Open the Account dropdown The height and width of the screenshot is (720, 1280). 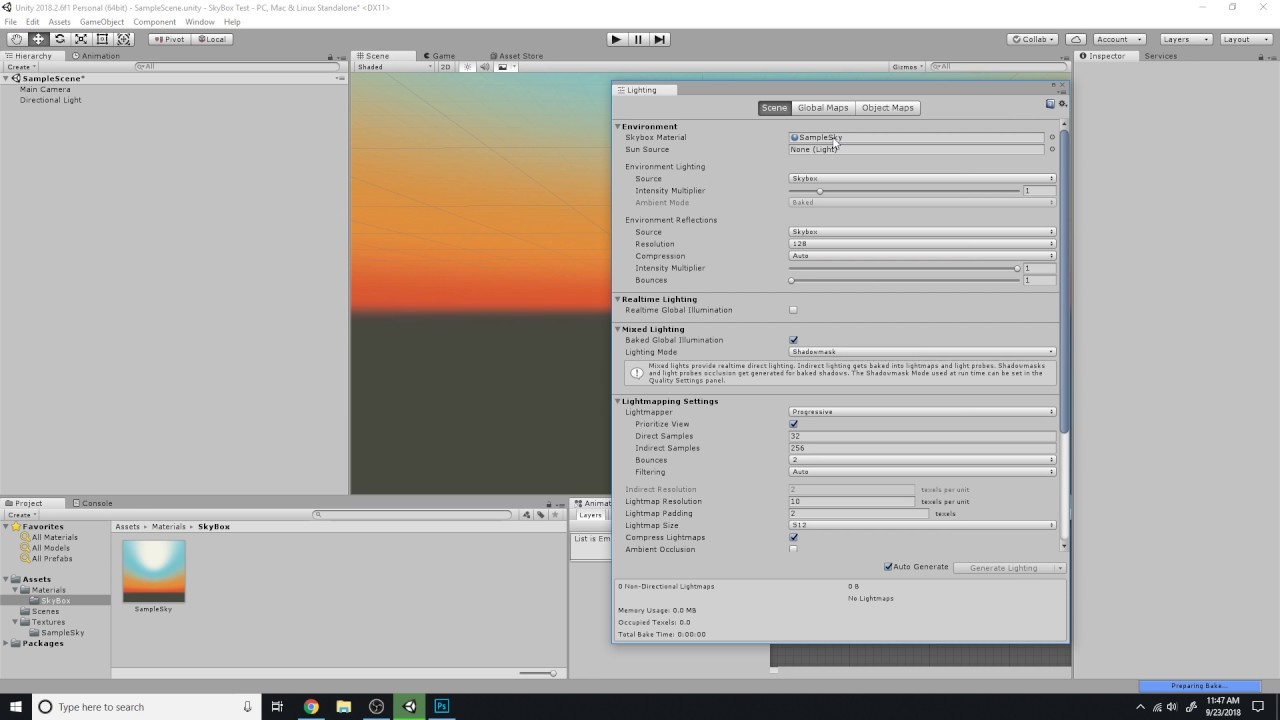click(1118, 39)
